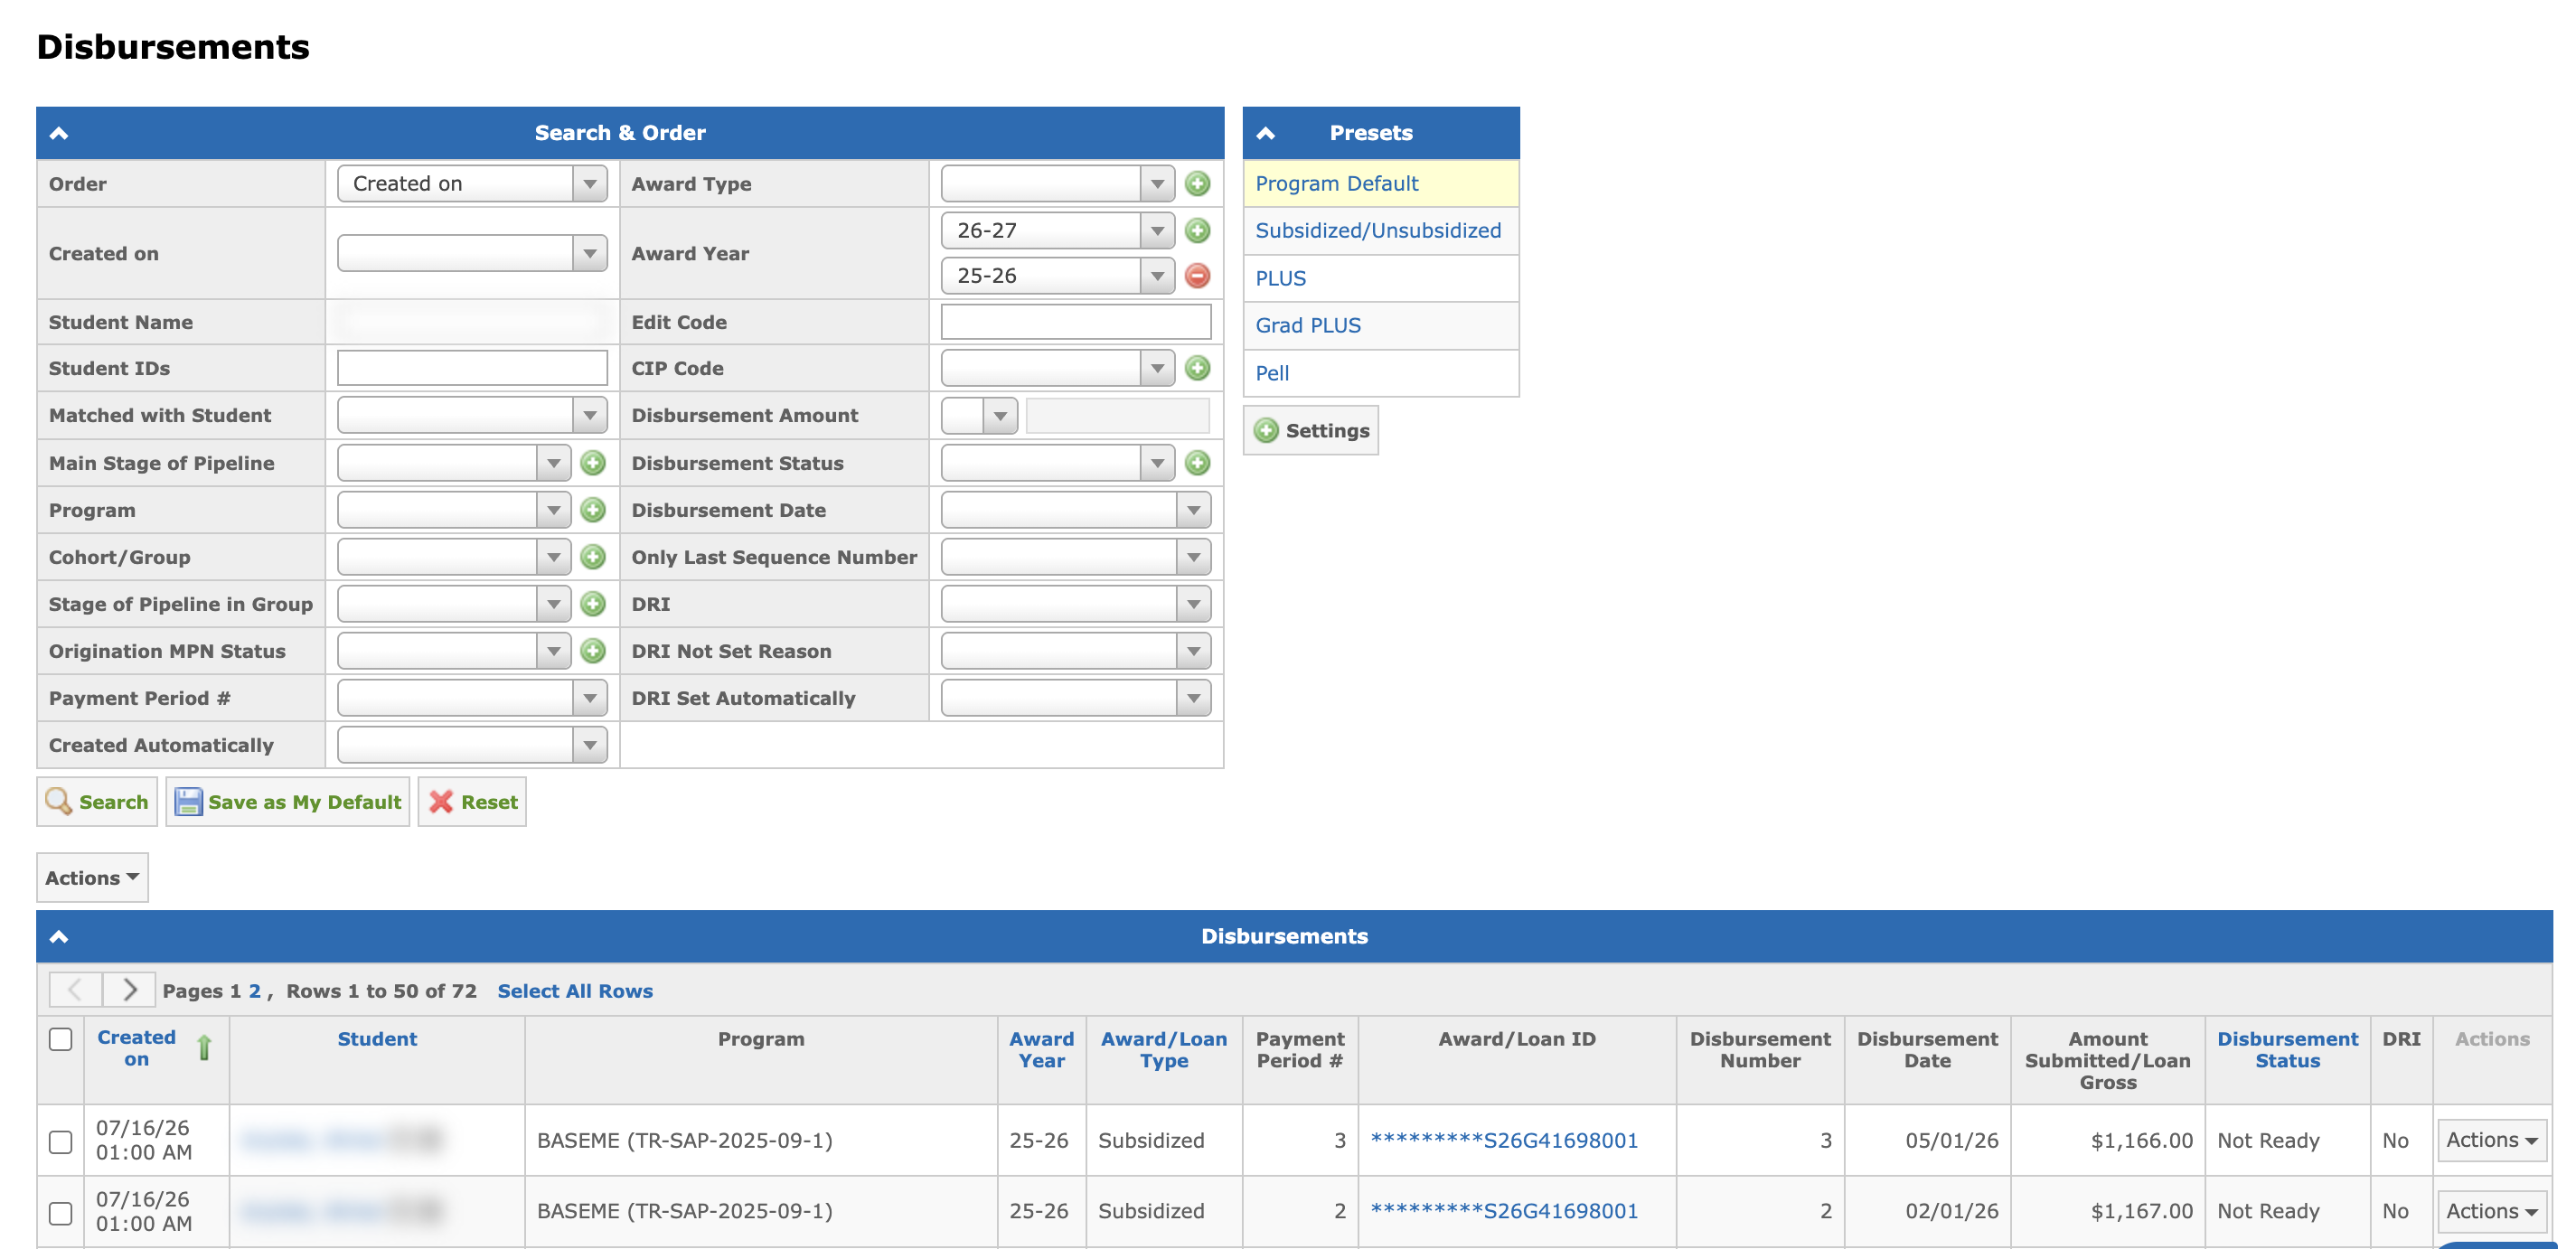This screenshot has width=2576, height=1249.
Task: Click the Reset button with red X
Action: [472, 802]
